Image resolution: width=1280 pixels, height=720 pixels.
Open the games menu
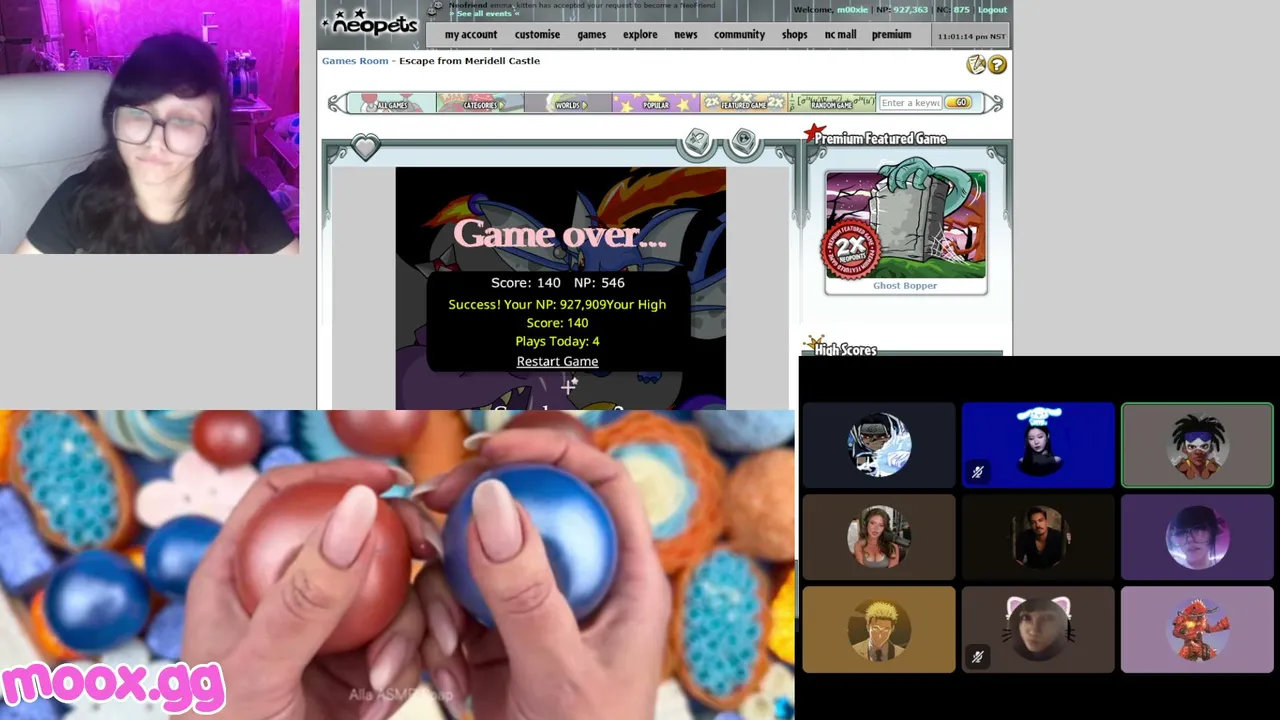click(x=591, y=34)
